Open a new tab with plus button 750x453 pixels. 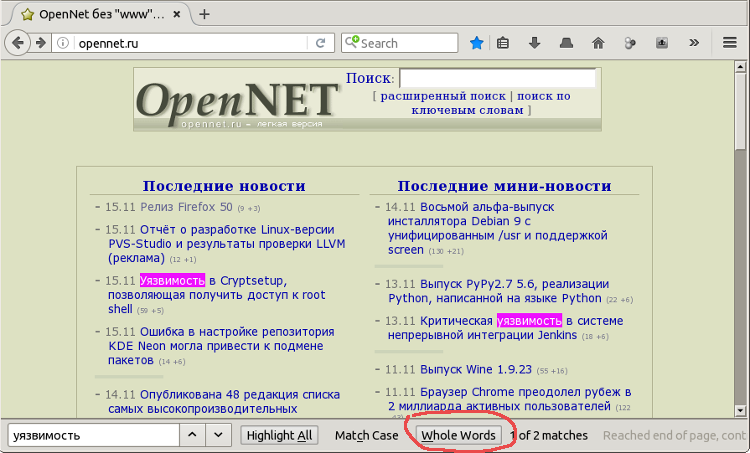tap(205, 14)
